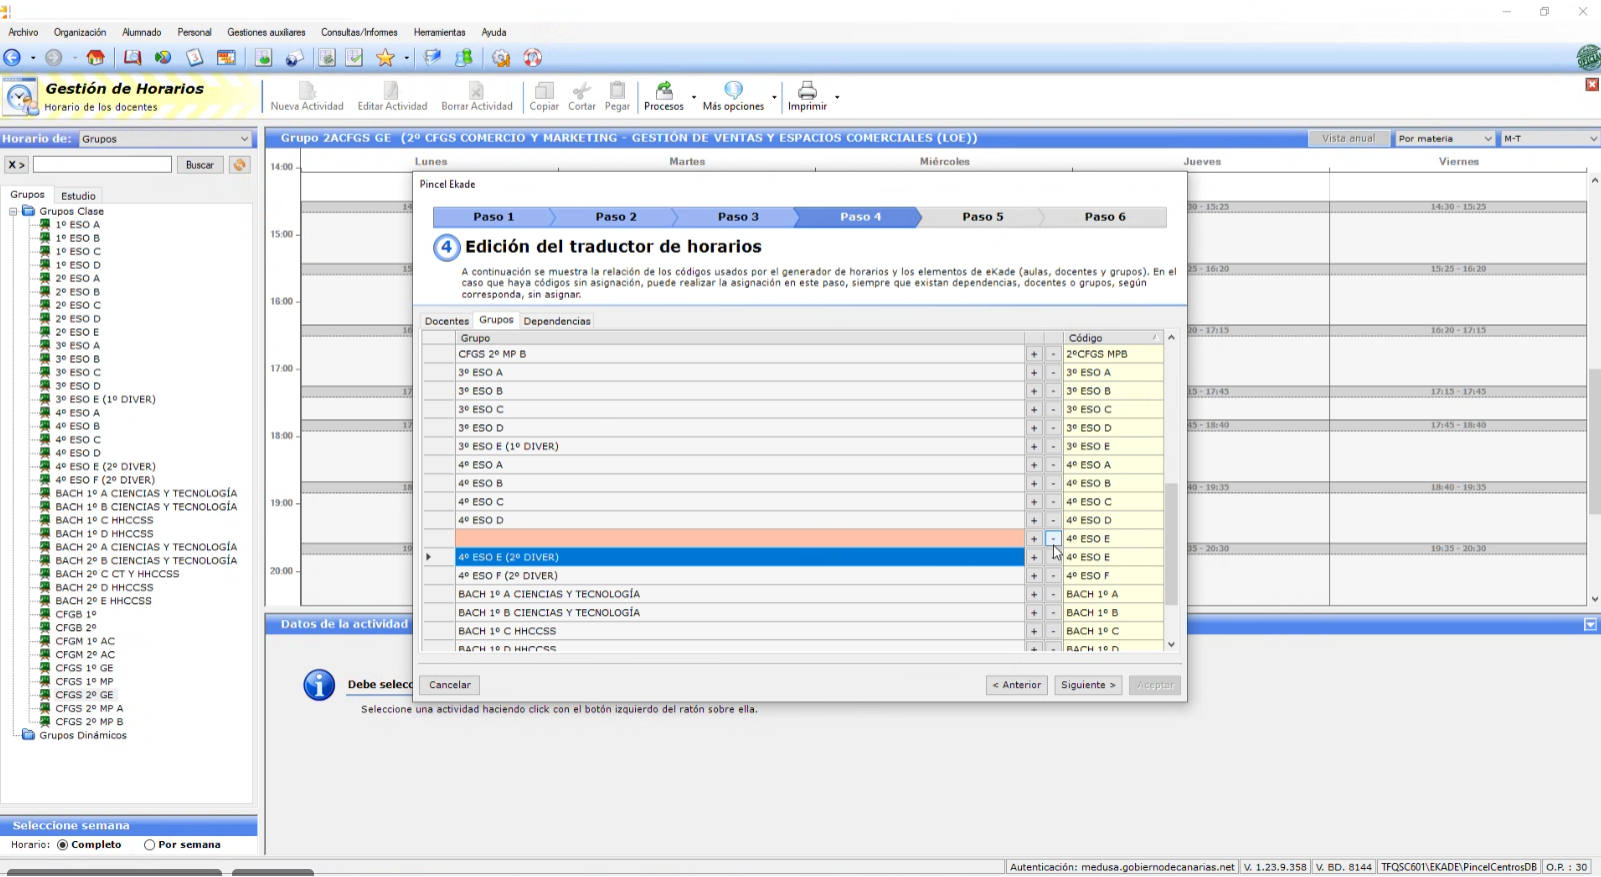The image size is (1601, 877).
Task: Open the M-T shift dropdown
Action: click(1549, 139)
